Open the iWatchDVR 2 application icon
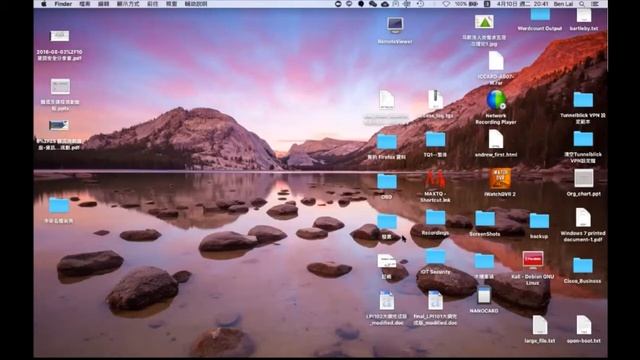The height and width of the screenshot is (360, 640). coord(500,179)
